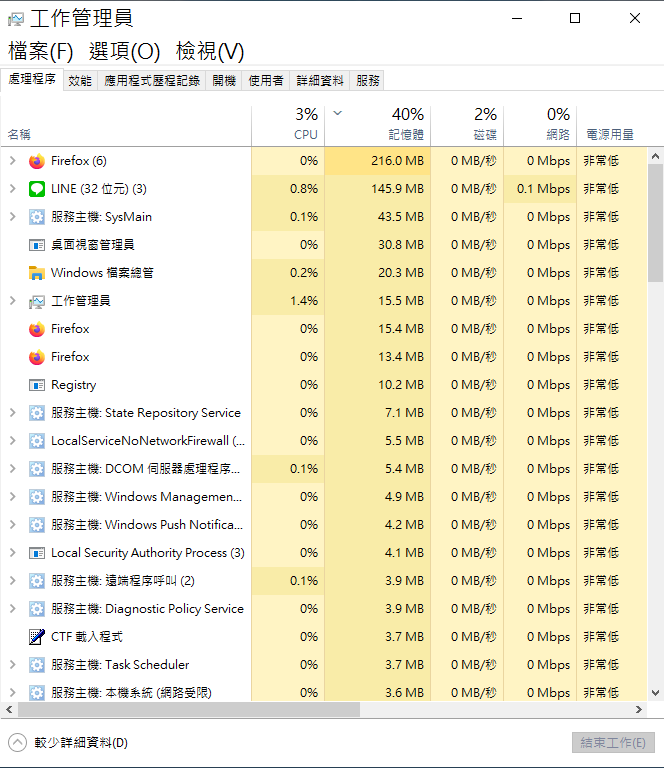Click the CTF 載入程式 pen icon
Screen dimensions: 664x768
[37, 637]
